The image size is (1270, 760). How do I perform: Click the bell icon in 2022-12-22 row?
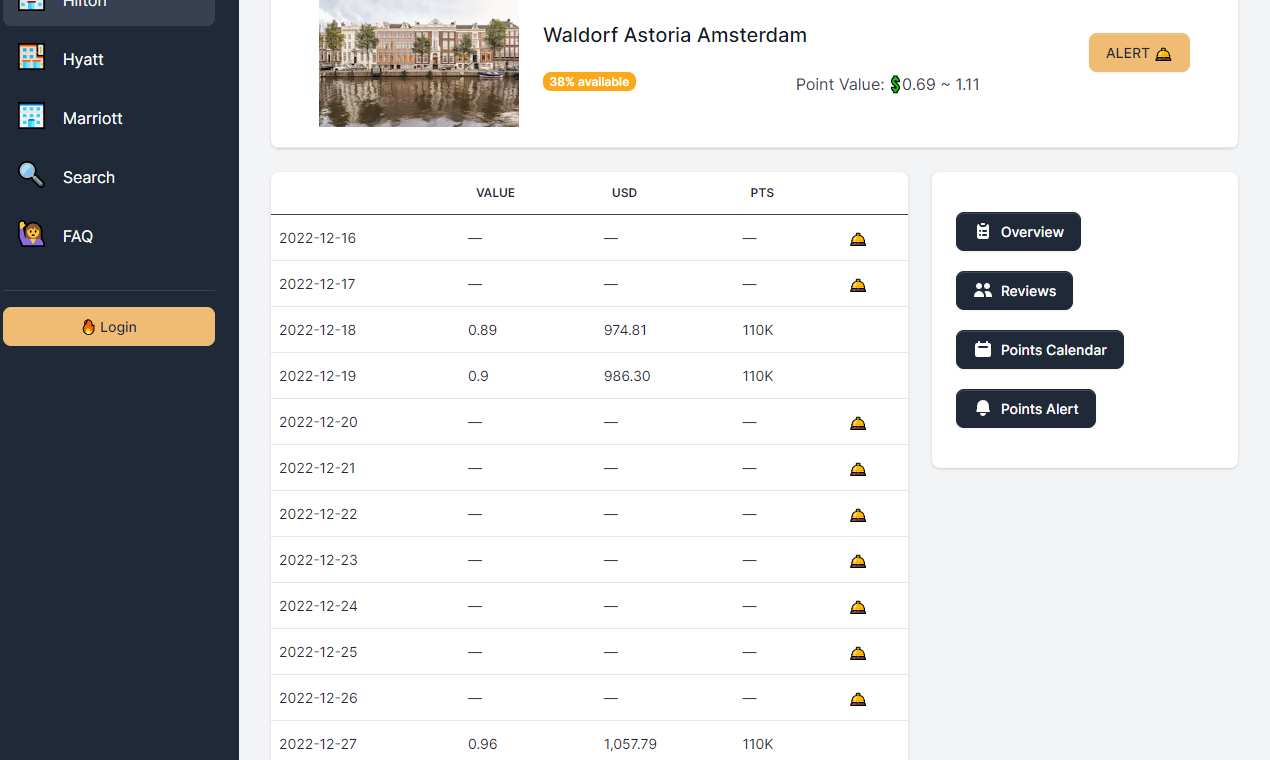(x=857, y=515)
